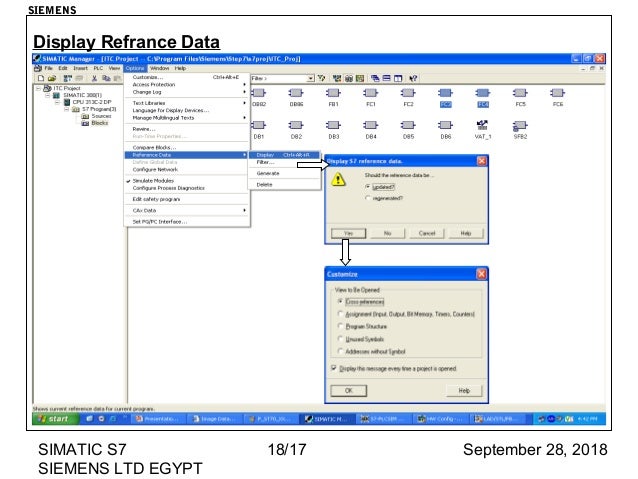Click No in reference data dialog
The image size is (638, 479).
[x=387, y=233]
